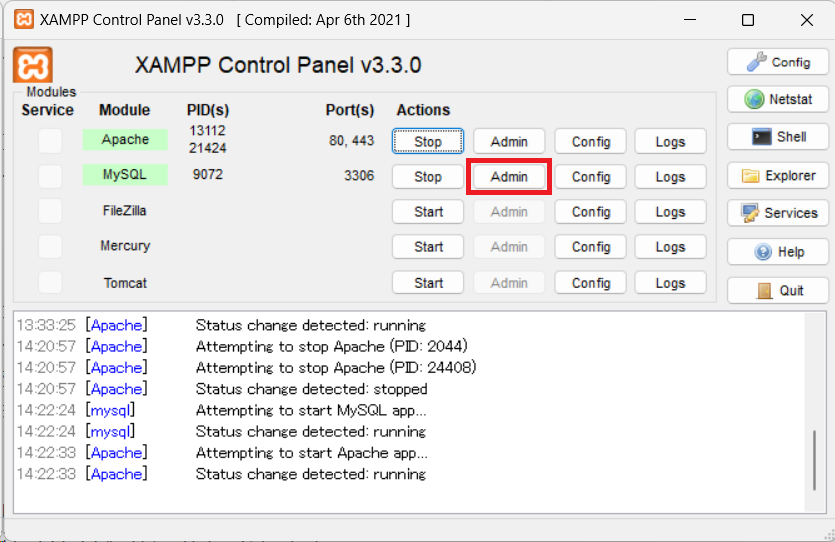This screenshot has width=835, height=542.
Task: Toggle the MySQL service checkbox
Action: coord(50,176)
